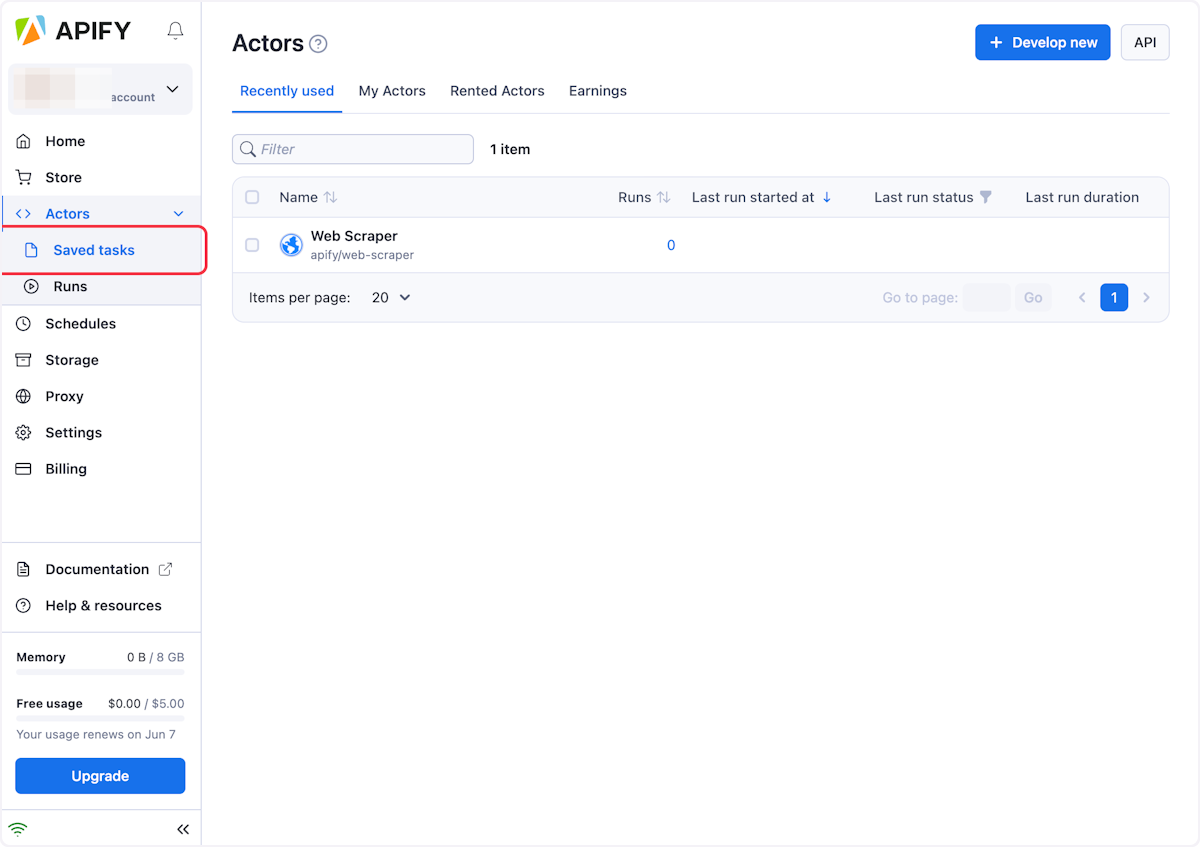Switch to the Earnings tab

tap(598, 91)
